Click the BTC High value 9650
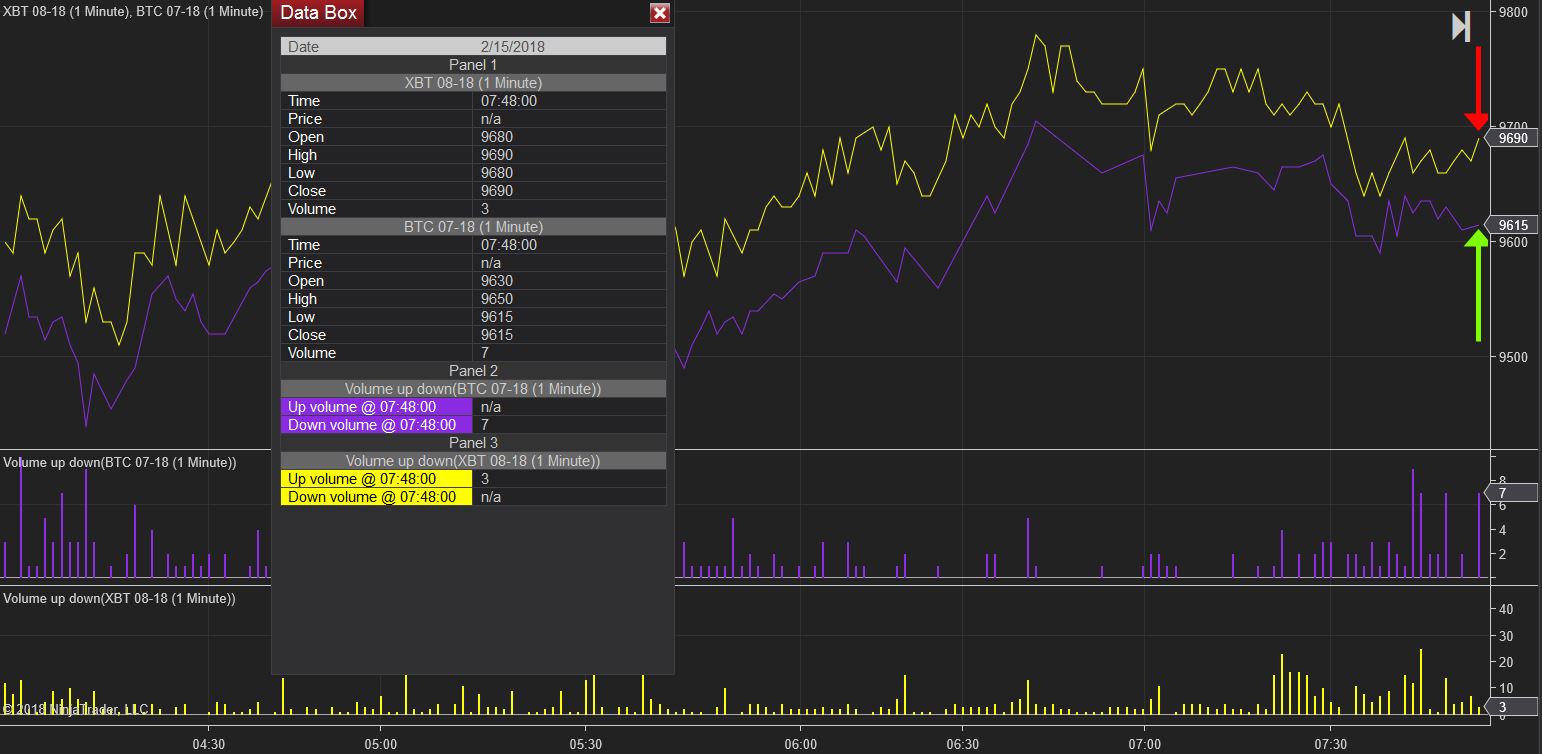Screen dimensions: 1542x754 497,299
